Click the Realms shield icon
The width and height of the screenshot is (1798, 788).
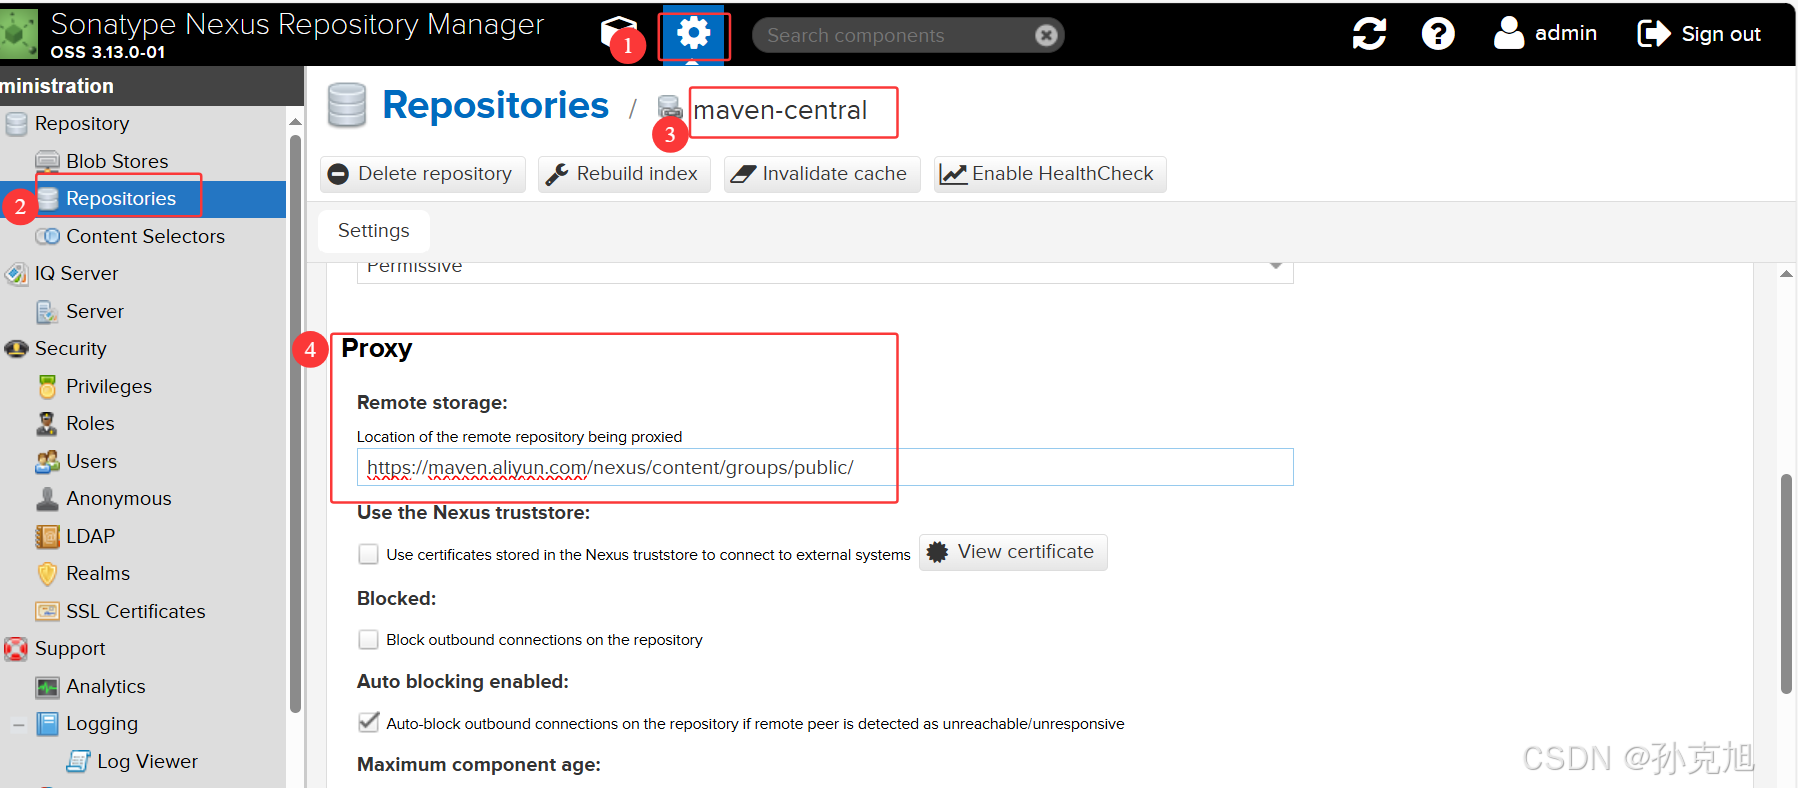click(x=47, y=573)
